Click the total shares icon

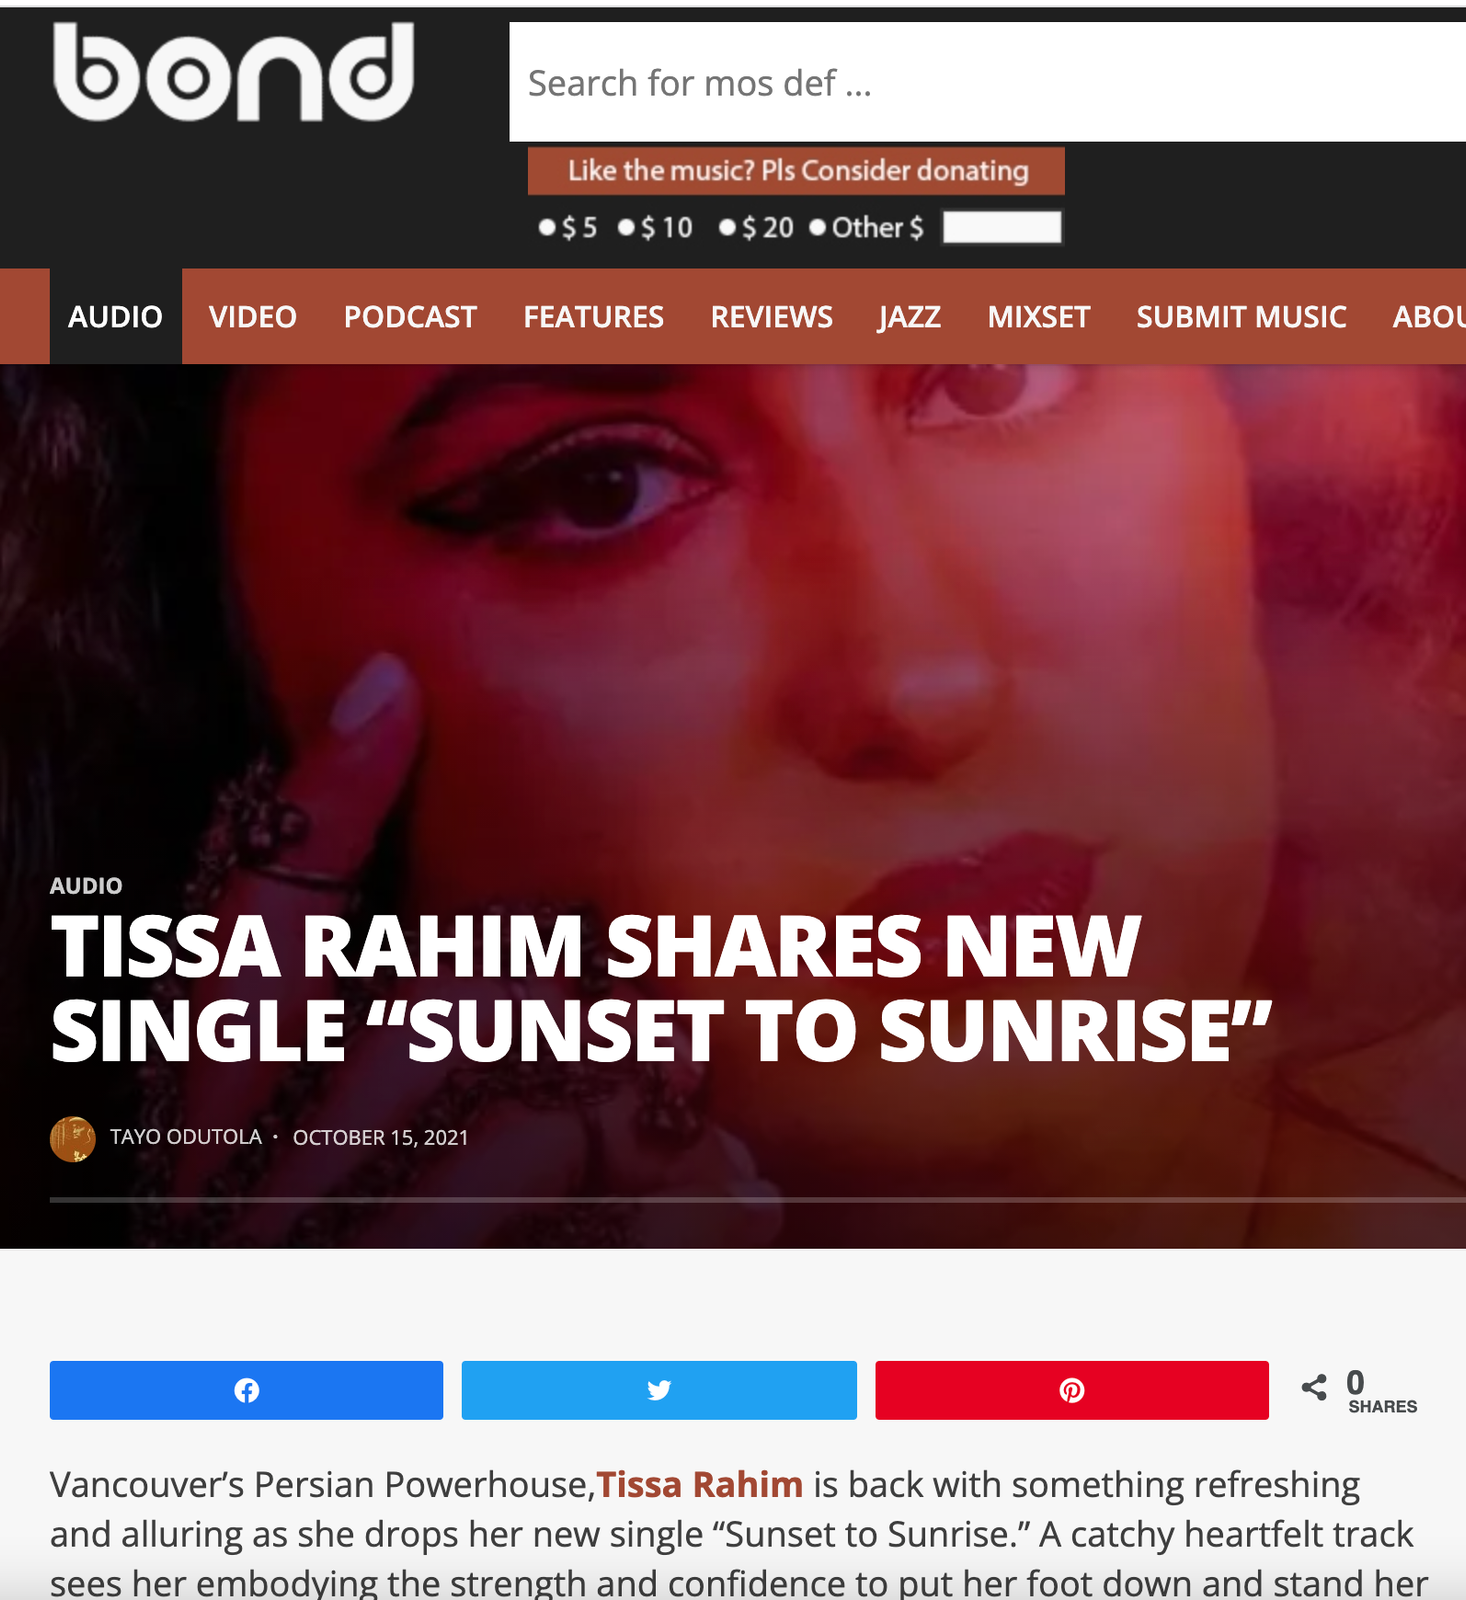coord(1314,1387)
